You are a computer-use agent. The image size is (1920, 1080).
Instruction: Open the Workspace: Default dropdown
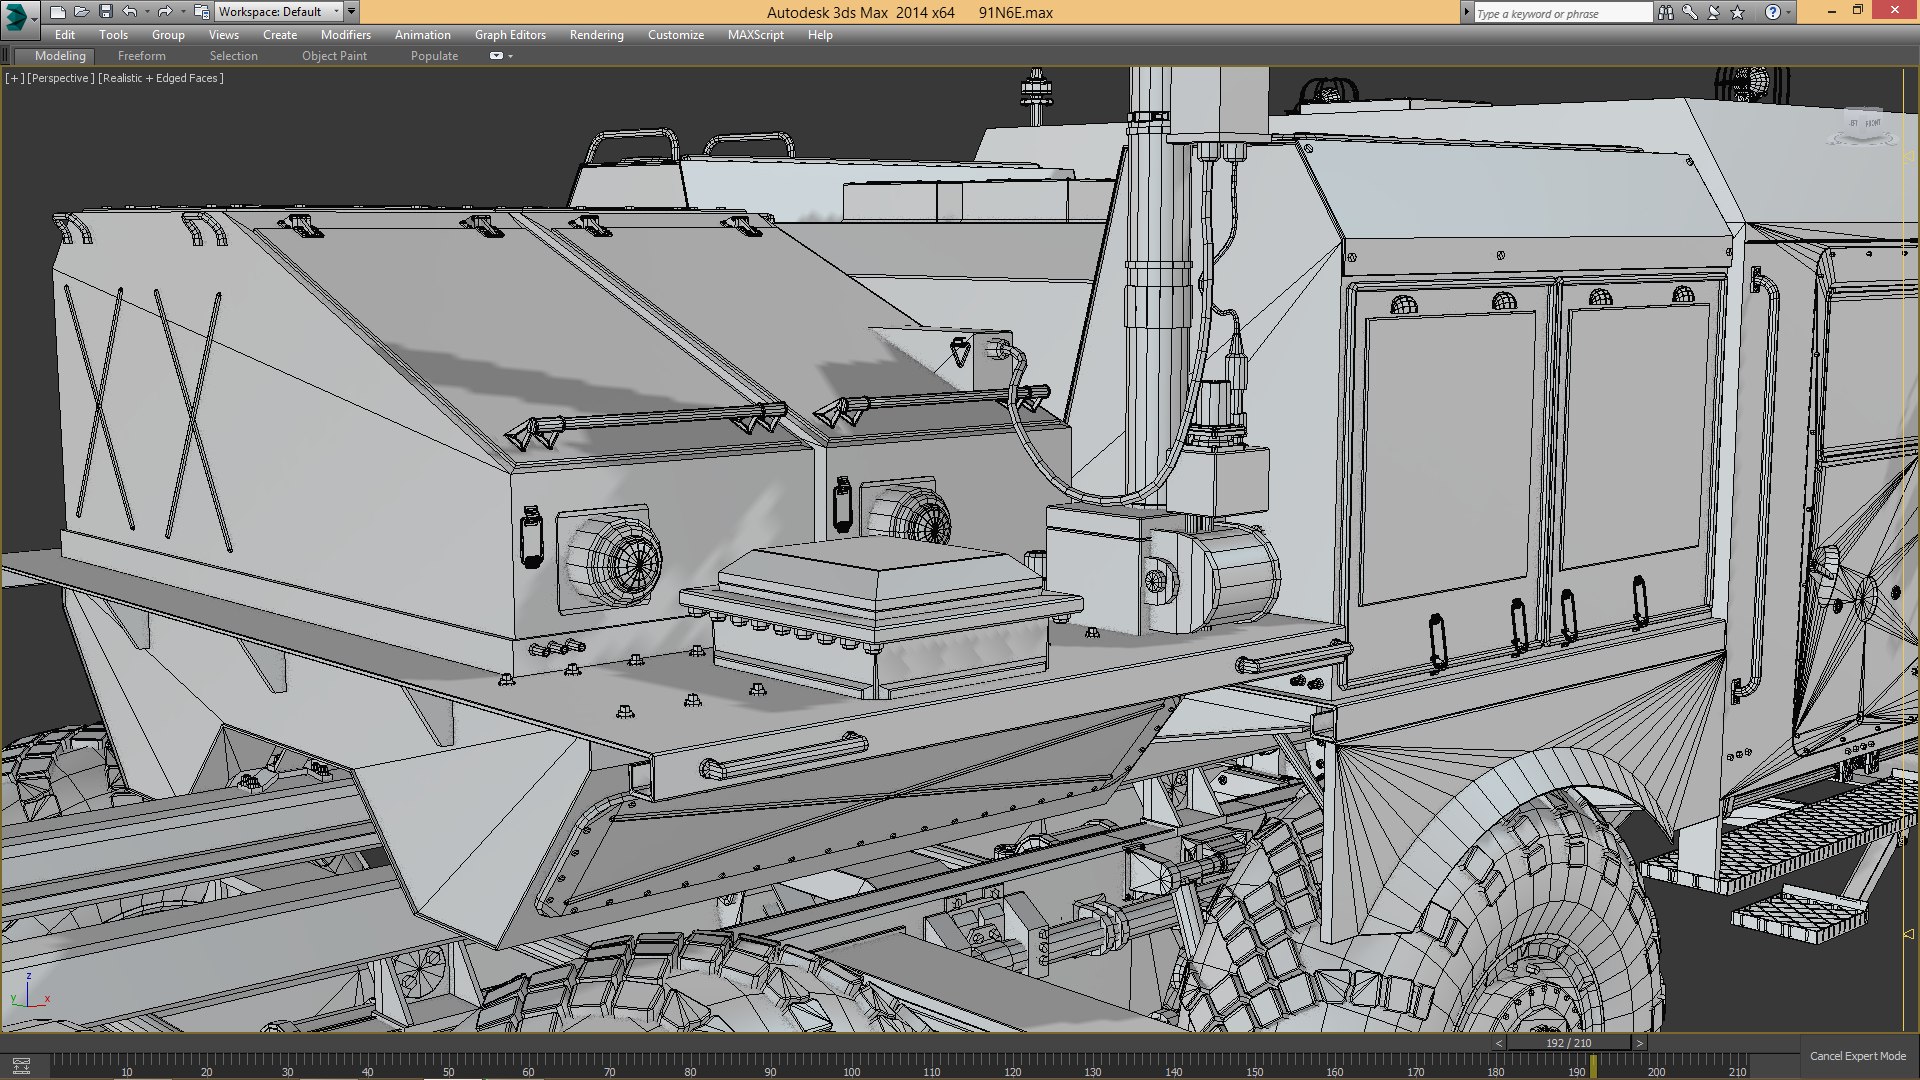point(279,12)
